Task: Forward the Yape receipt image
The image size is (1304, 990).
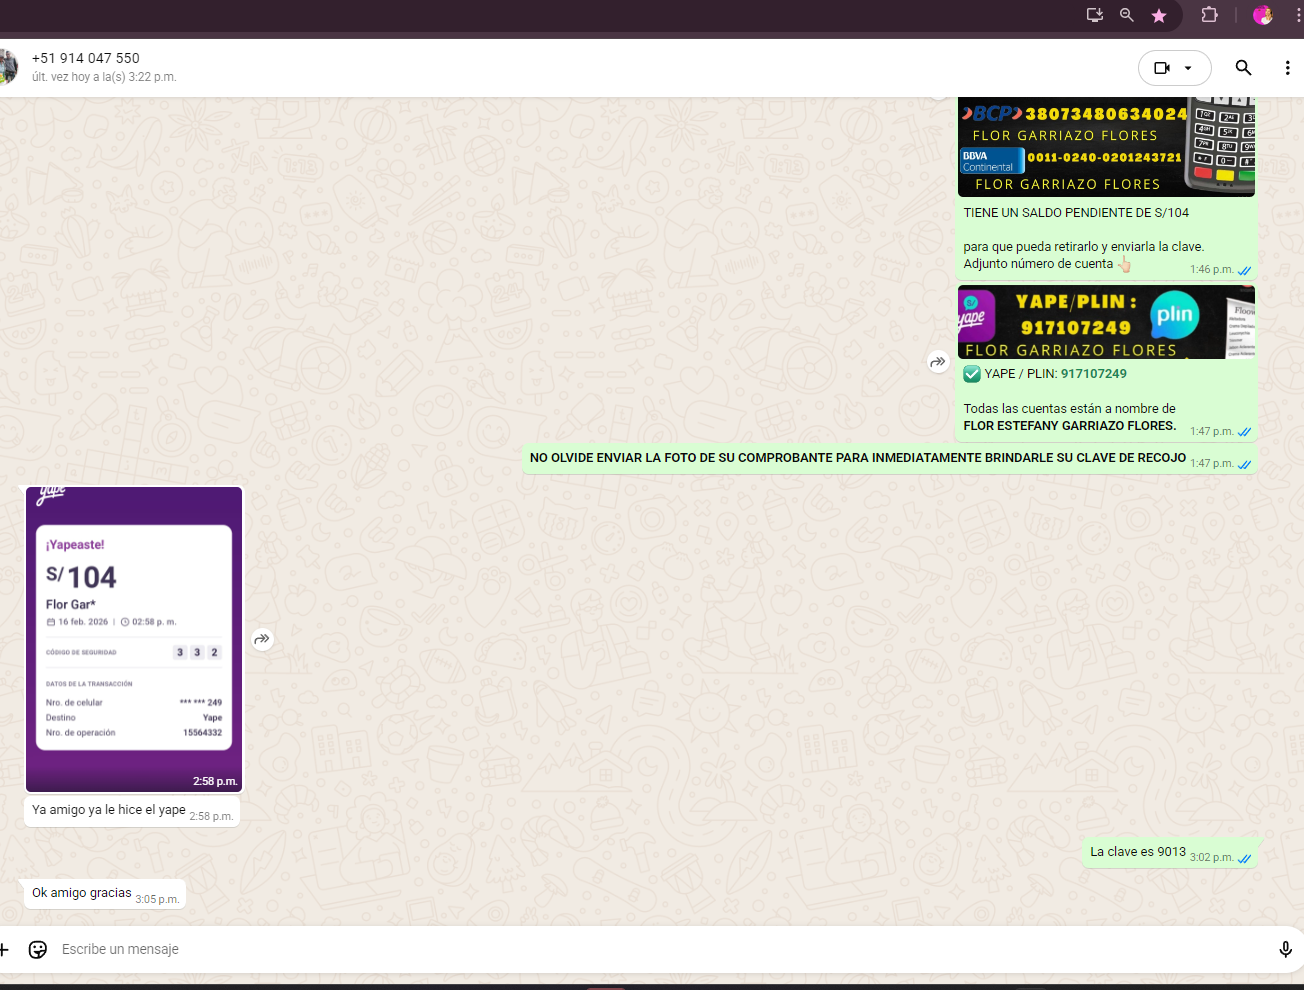Action: [262, 639]
